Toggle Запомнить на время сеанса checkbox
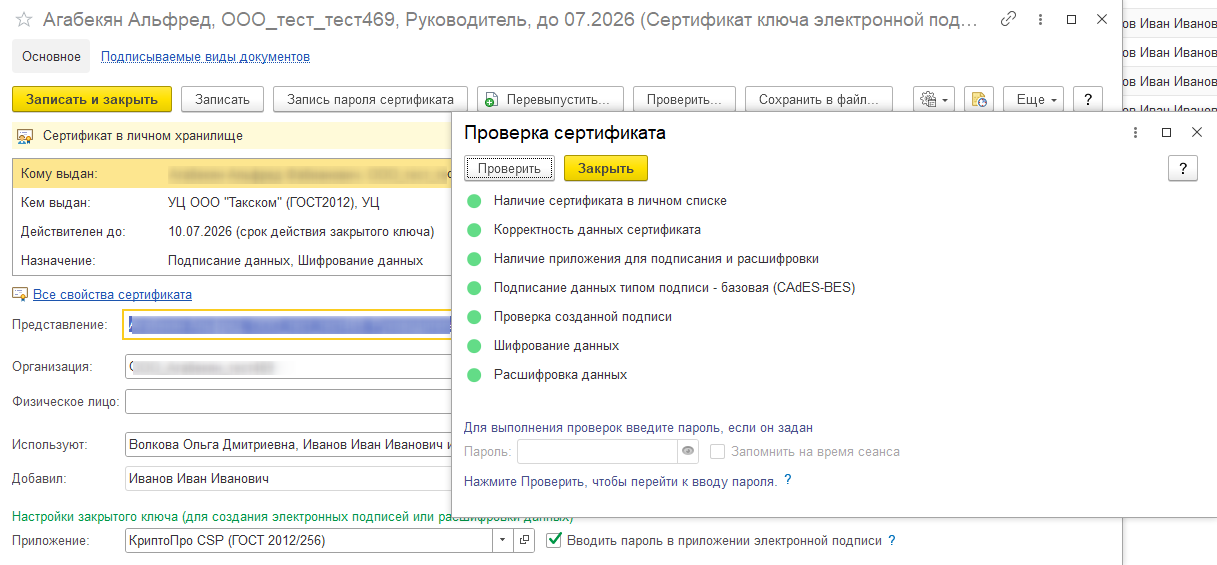The image size is (1217, 565). [717, 452]
